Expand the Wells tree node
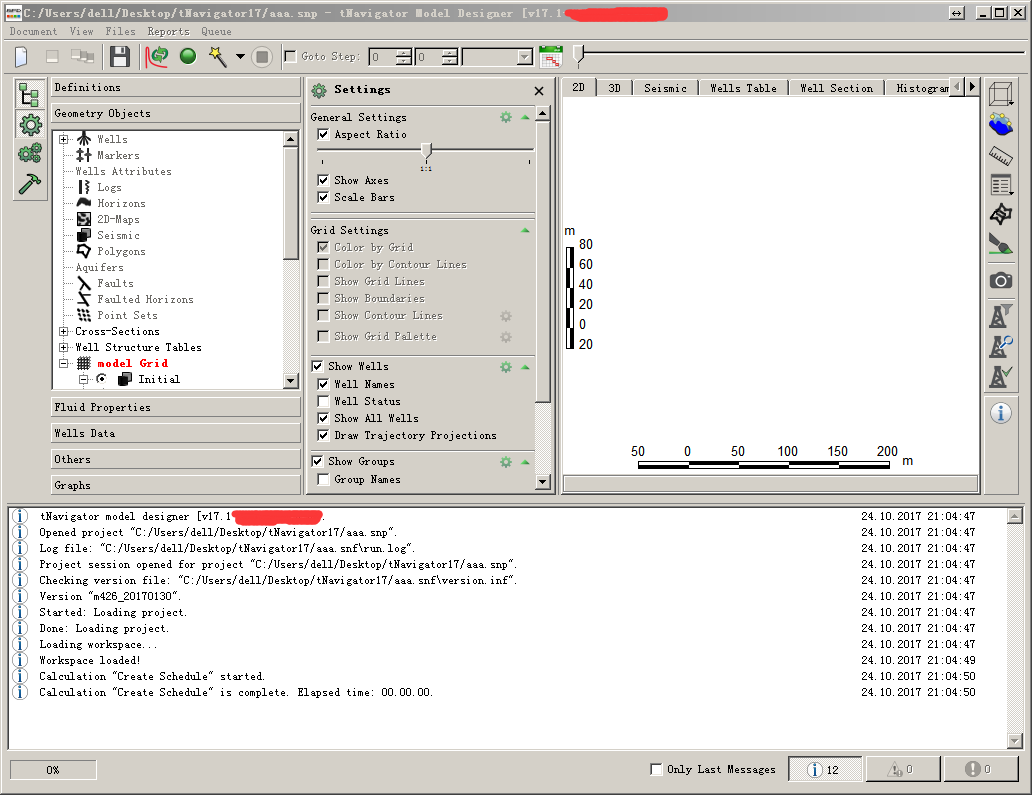Screen dimensions: 1032x795 coord(64,140)
